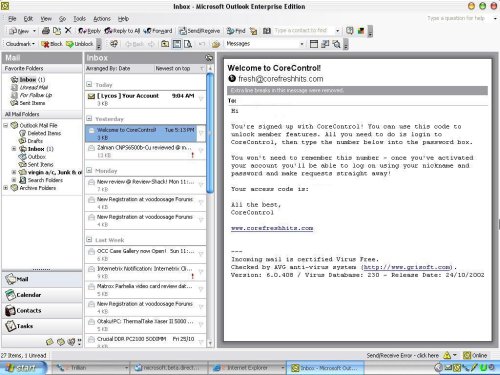Open the New item dropdown arrow

tap(34, 31)
